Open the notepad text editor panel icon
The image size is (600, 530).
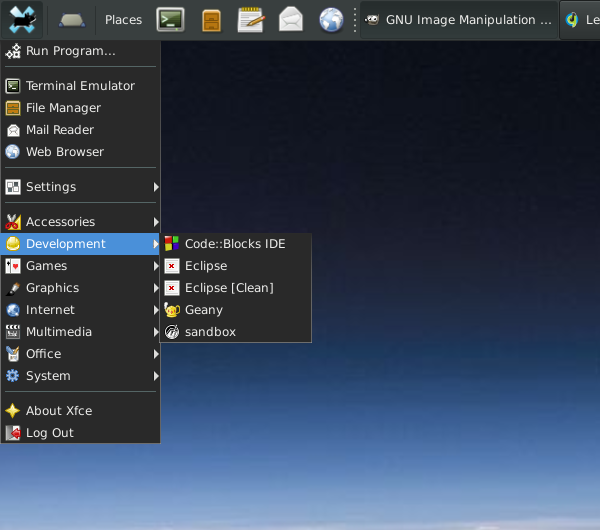point(251,19)
